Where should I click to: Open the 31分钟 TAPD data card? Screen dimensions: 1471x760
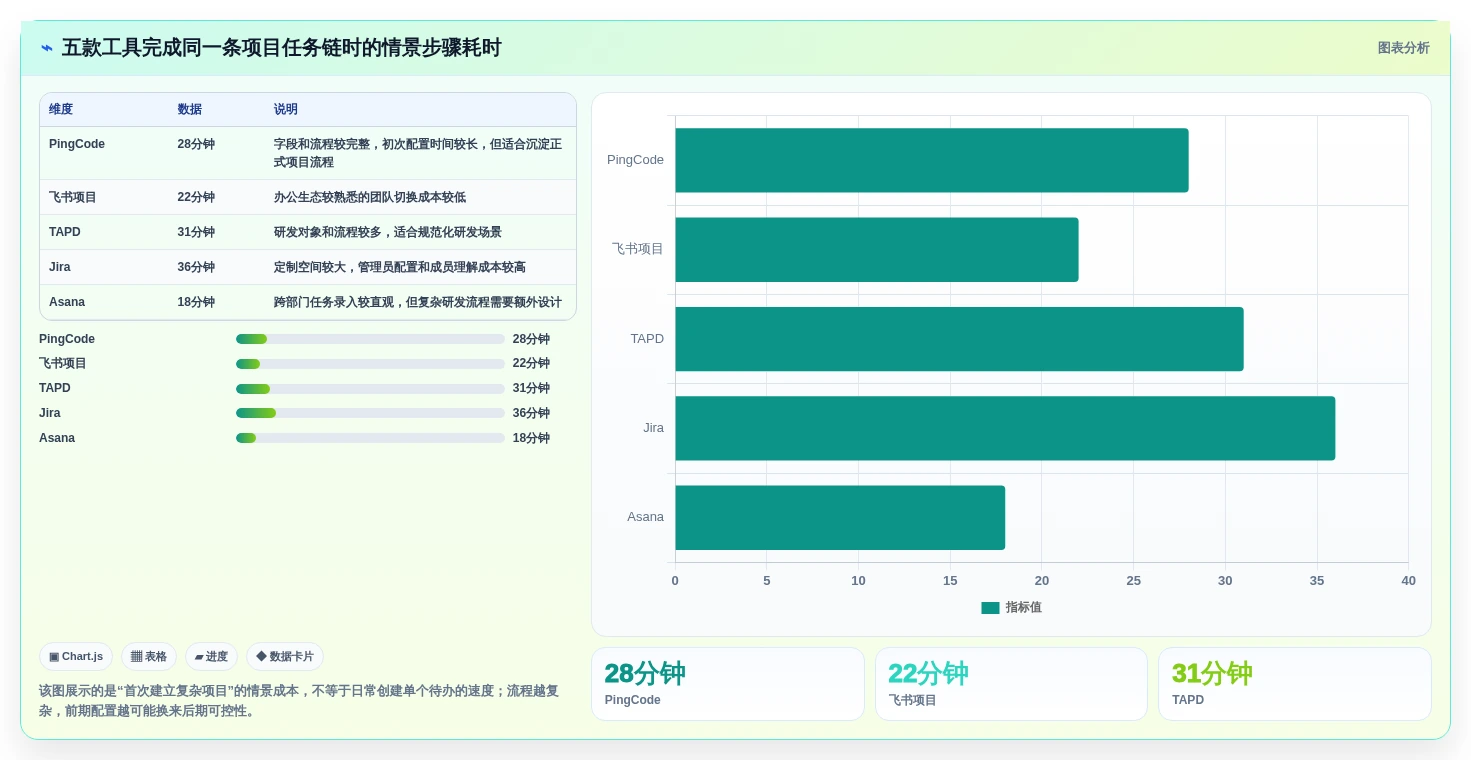[x=1295, y=684]
